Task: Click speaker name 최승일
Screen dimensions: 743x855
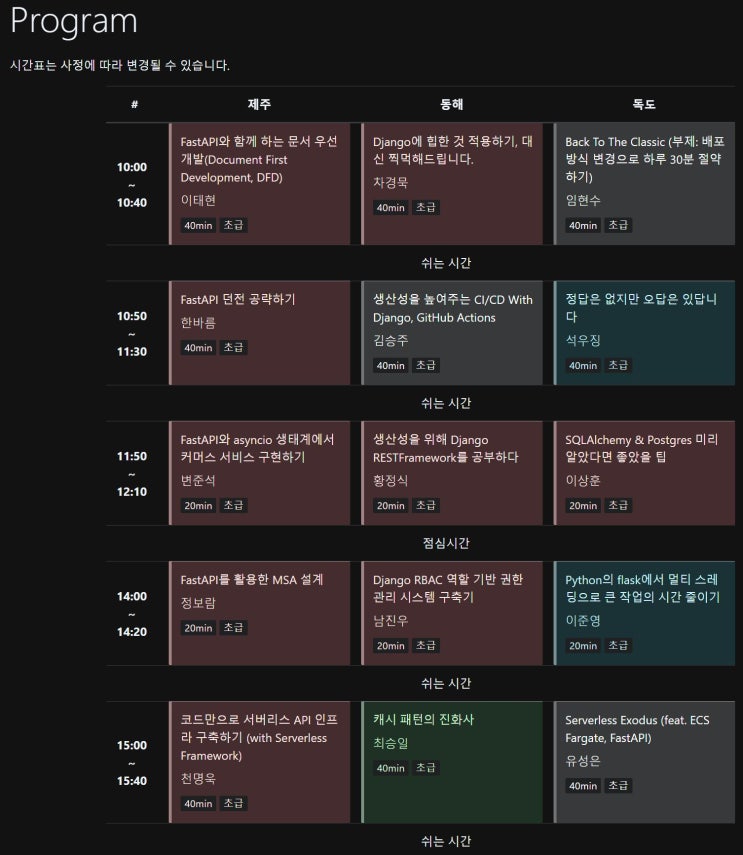Action: click(391, 743)
